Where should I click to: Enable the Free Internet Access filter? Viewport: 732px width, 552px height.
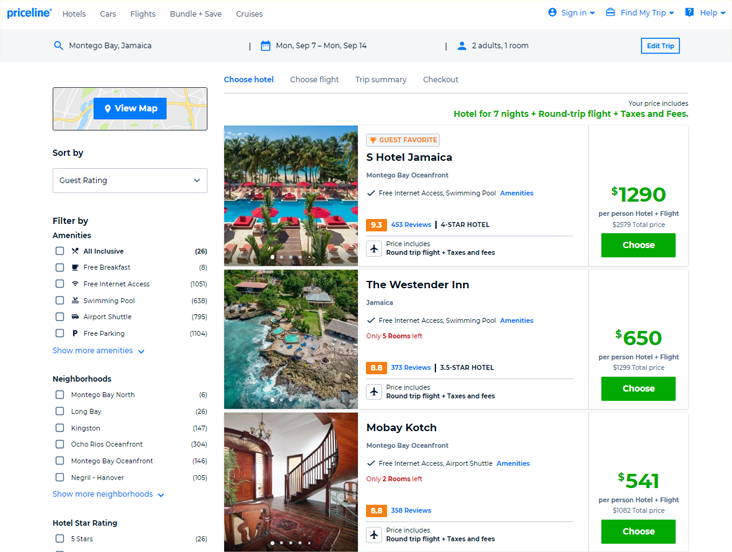tap(60, 284)
